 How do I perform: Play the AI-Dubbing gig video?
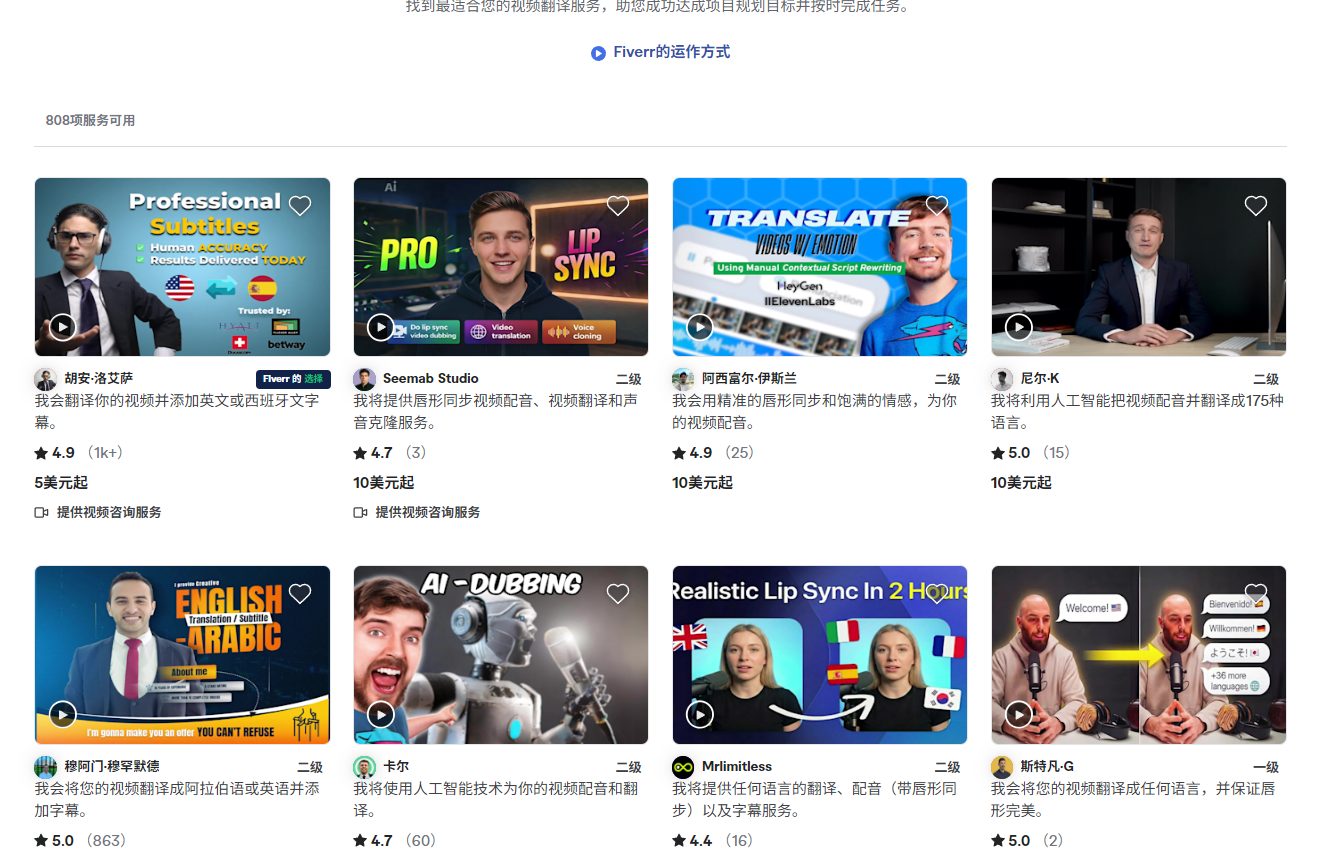(381, 715)
